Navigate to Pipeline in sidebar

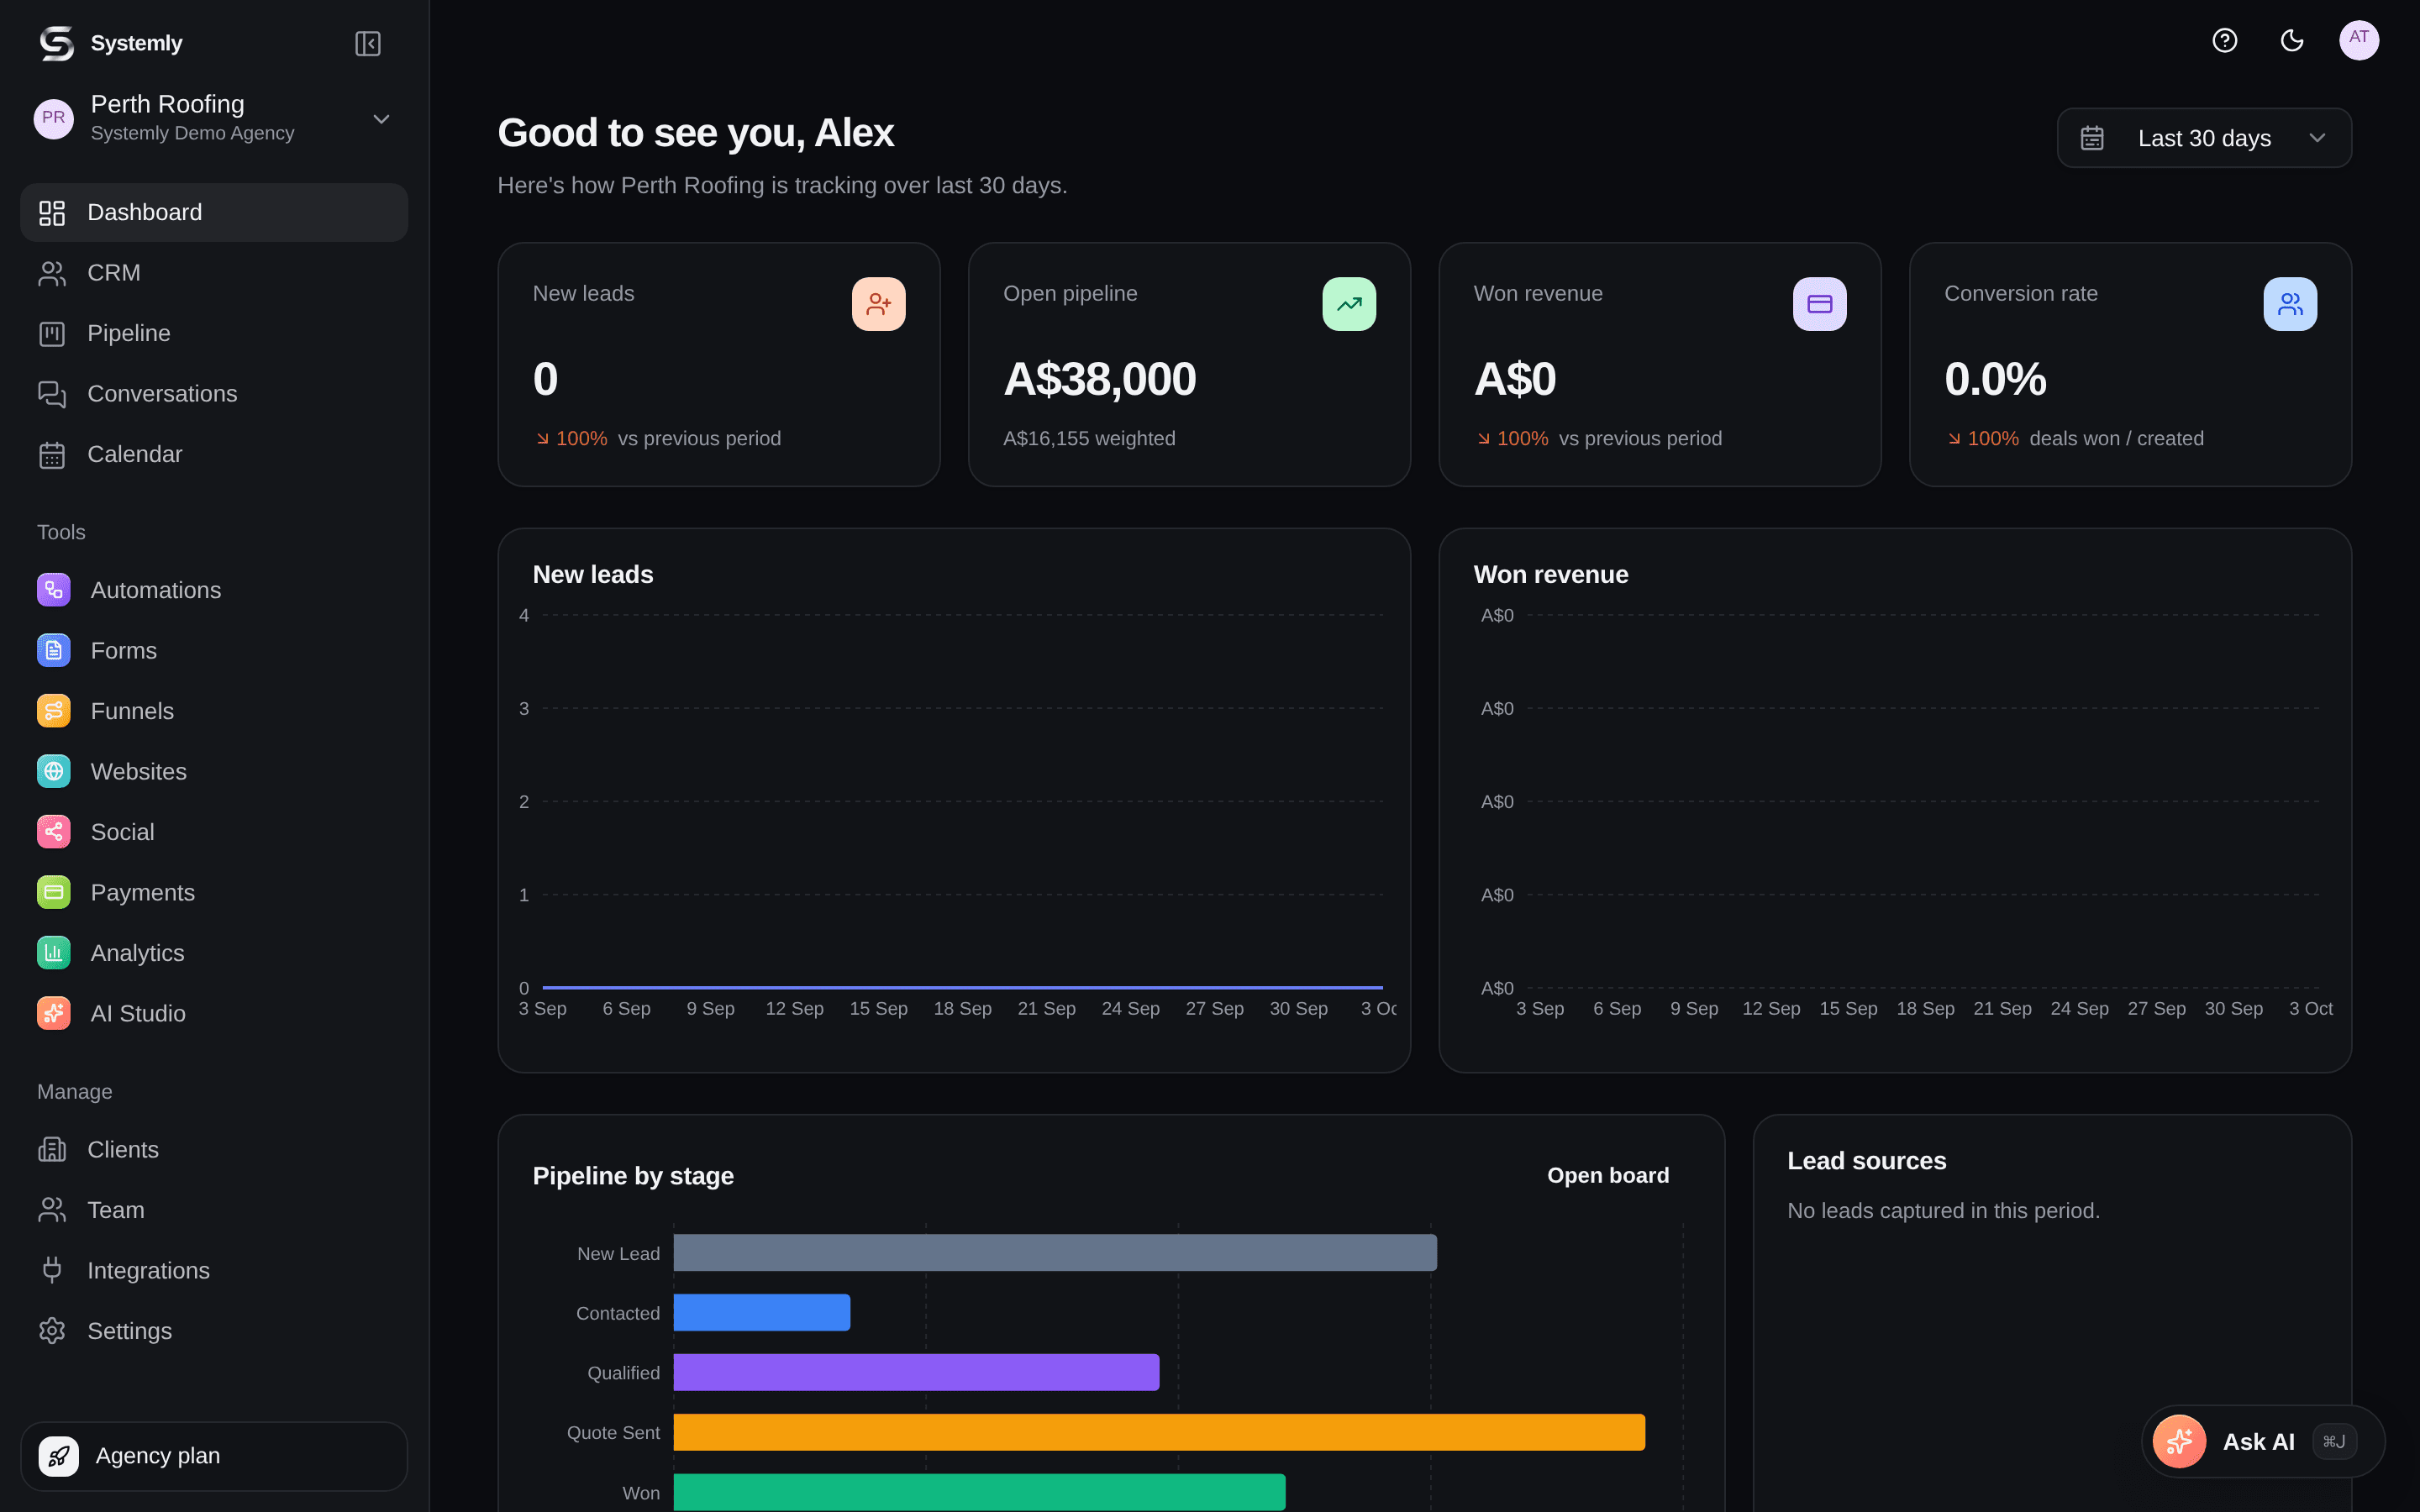[214, 333]
